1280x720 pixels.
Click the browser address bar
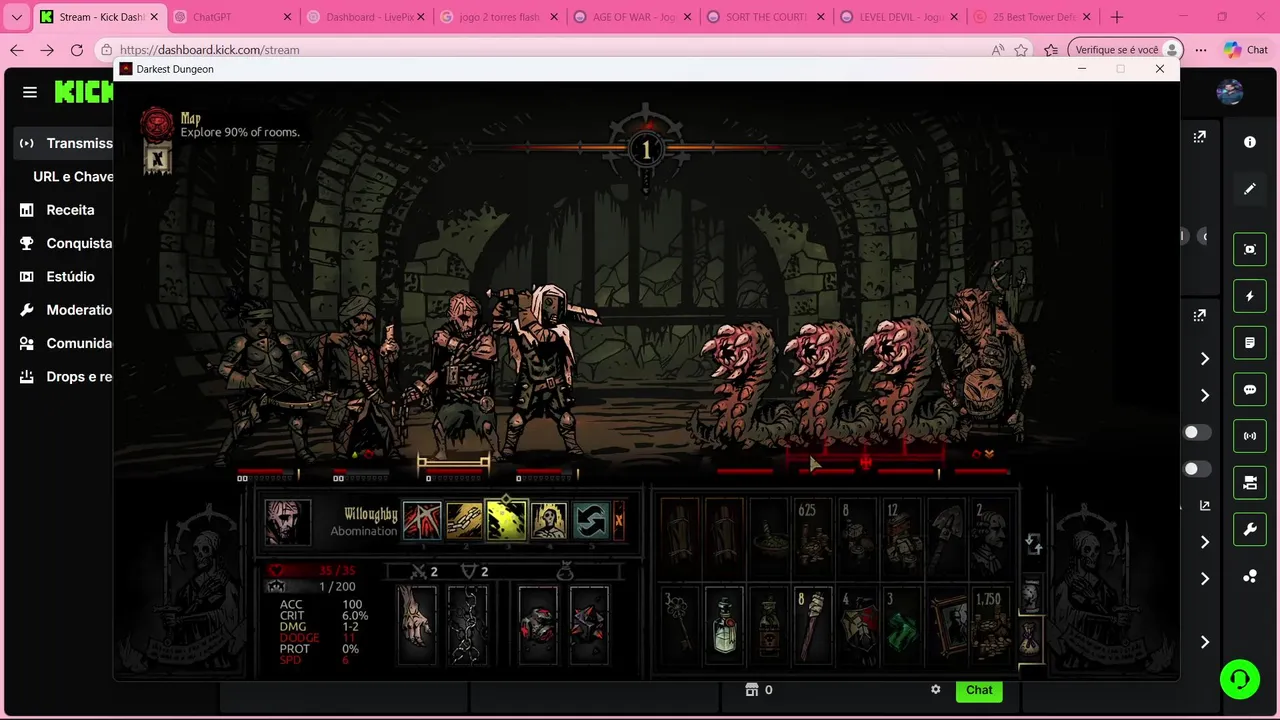click(x=545, y=50)
